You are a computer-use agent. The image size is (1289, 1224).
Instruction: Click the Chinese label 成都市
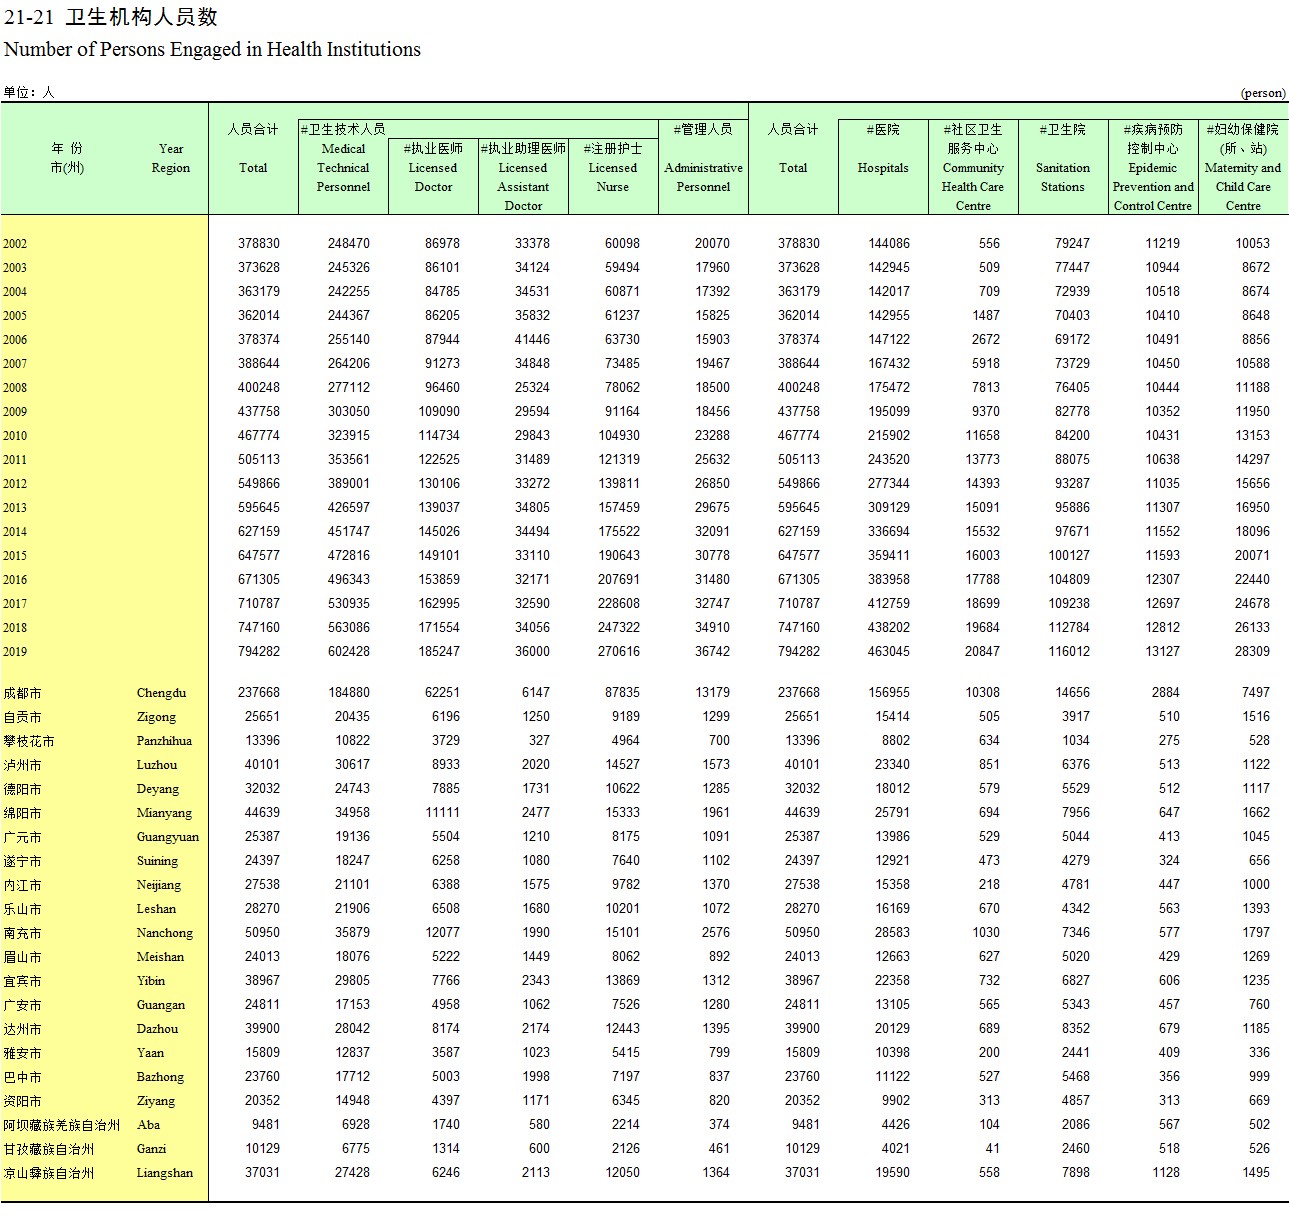tap(22, 693)
